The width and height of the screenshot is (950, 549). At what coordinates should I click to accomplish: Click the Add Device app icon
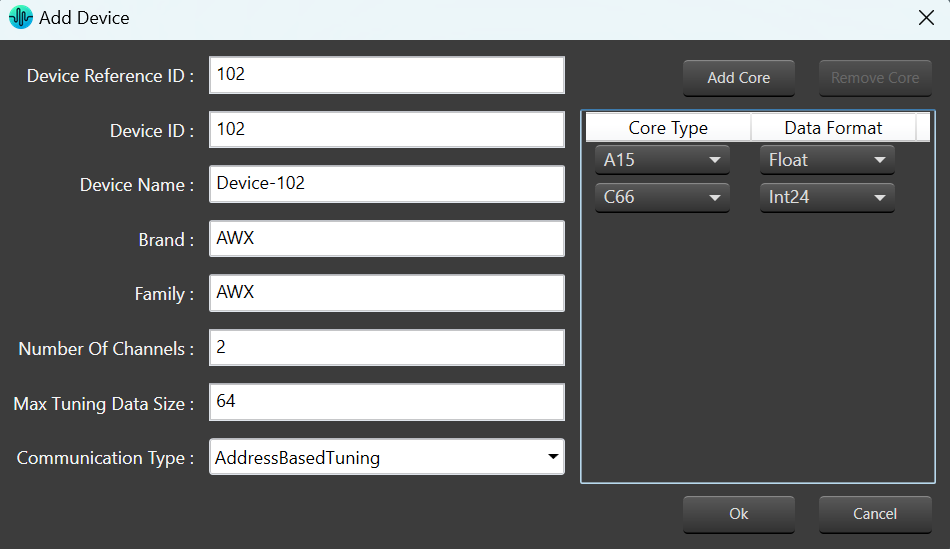[x=21, y=18]
